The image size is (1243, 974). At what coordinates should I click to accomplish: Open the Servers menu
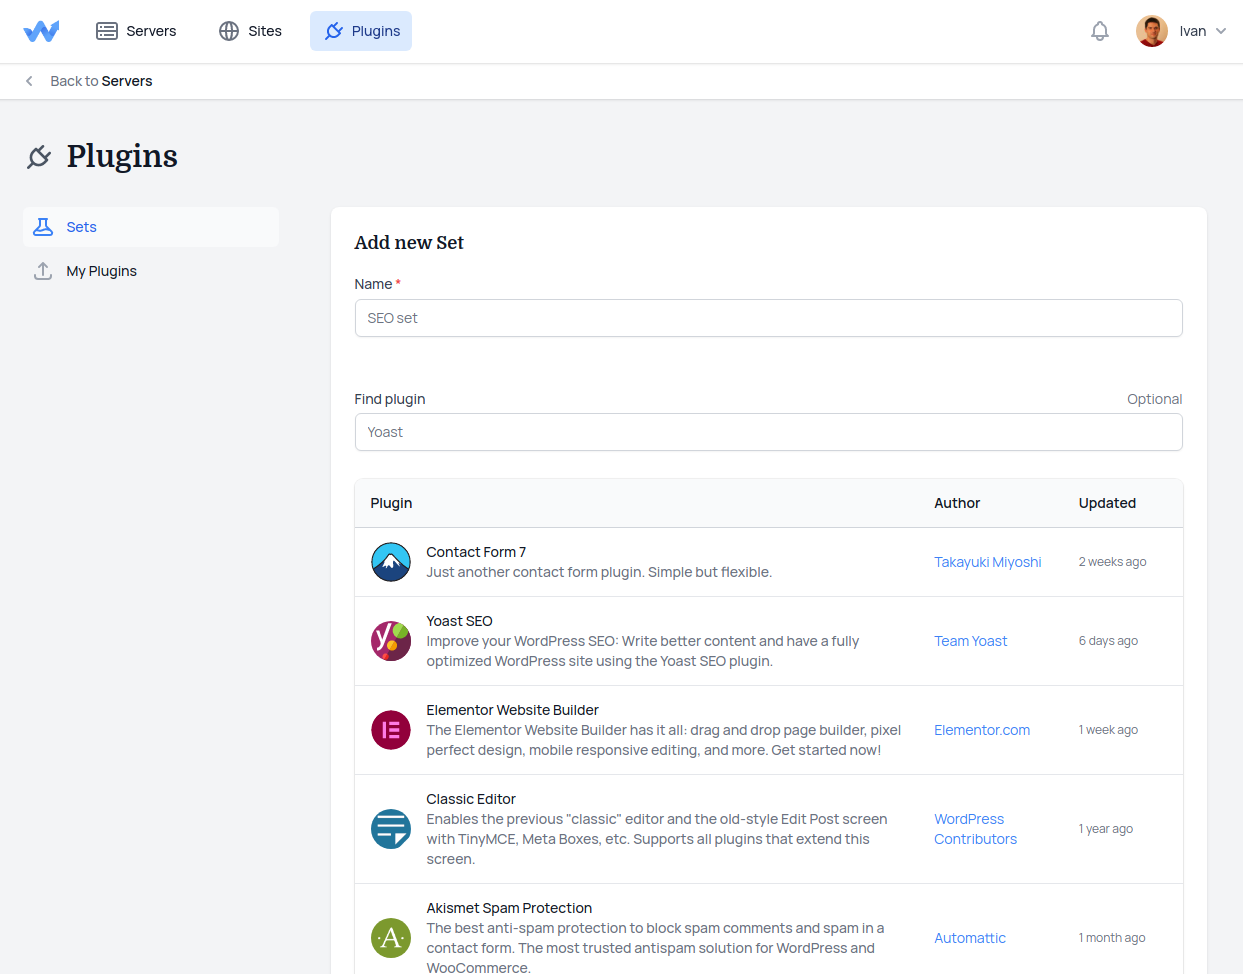click(x=136, y=31)
